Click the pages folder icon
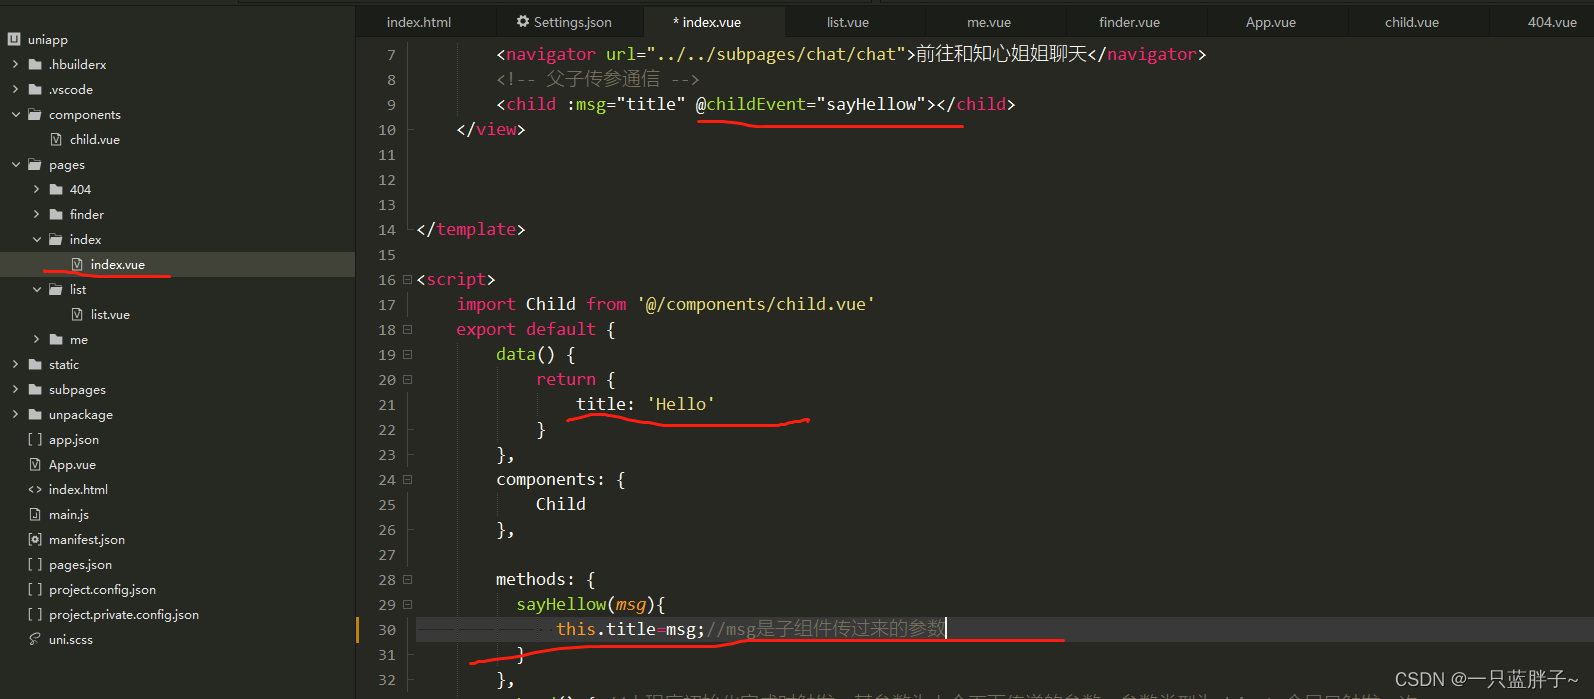 pyautogui.click(x=35, y=164)
